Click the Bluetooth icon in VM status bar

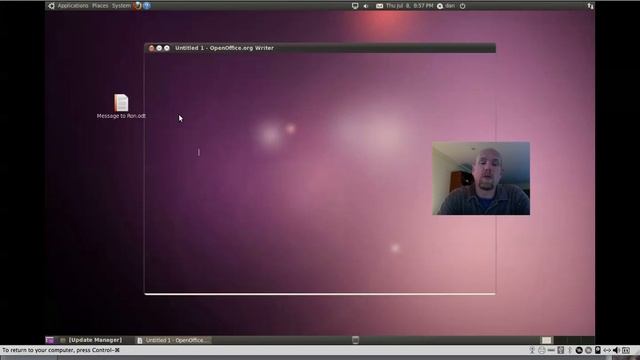coord(569,350)
